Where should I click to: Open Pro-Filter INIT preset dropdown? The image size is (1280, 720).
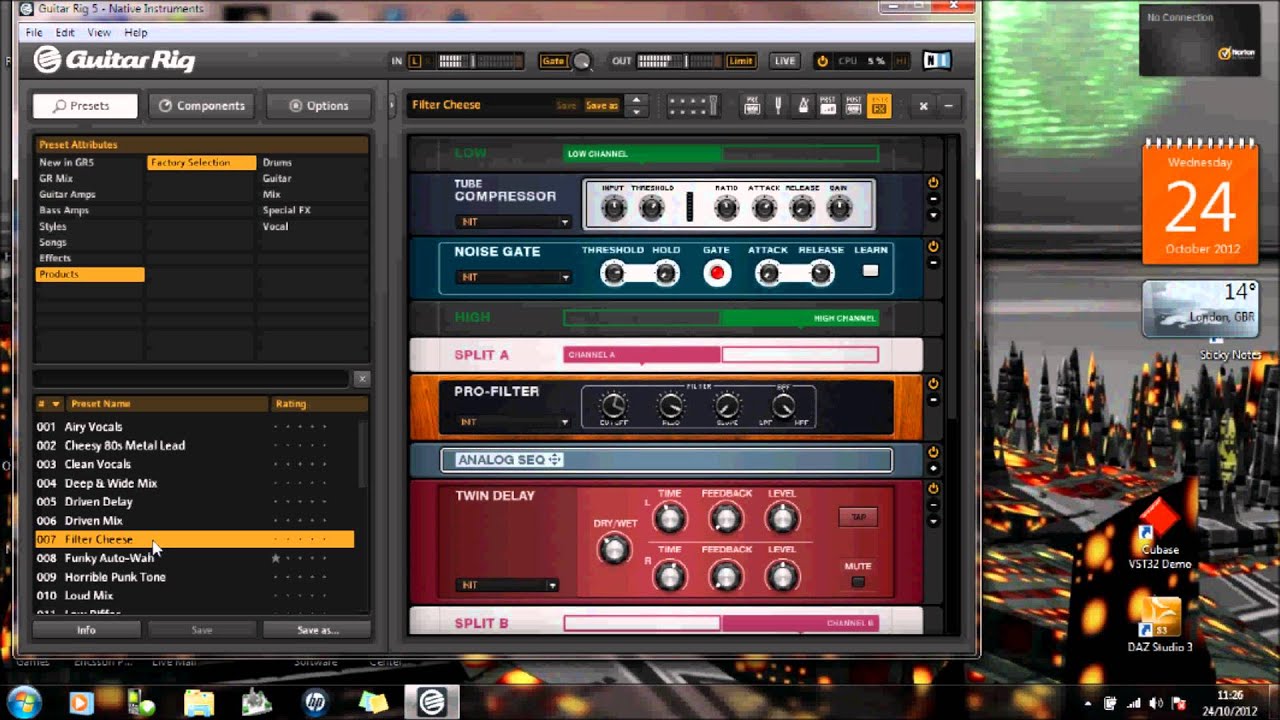[513, 422]
